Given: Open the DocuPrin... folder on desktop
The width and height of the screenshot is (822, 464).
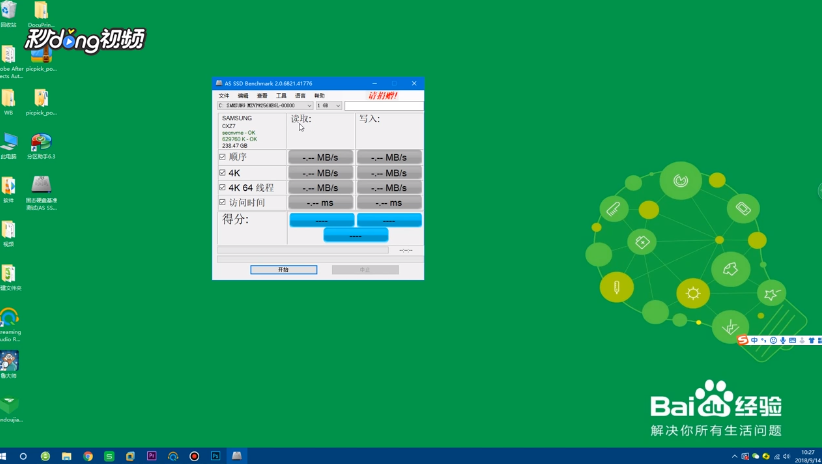Looking at the screenshot, I should [x=41, y=13].
